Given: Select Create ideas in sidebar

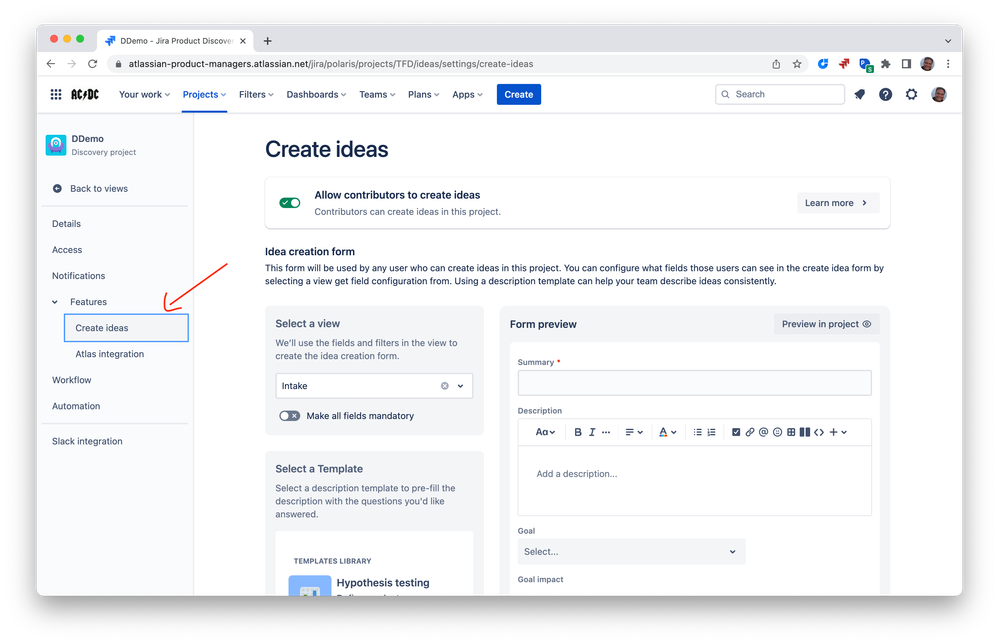Looking at the screenshot, I should click(126, 328).
